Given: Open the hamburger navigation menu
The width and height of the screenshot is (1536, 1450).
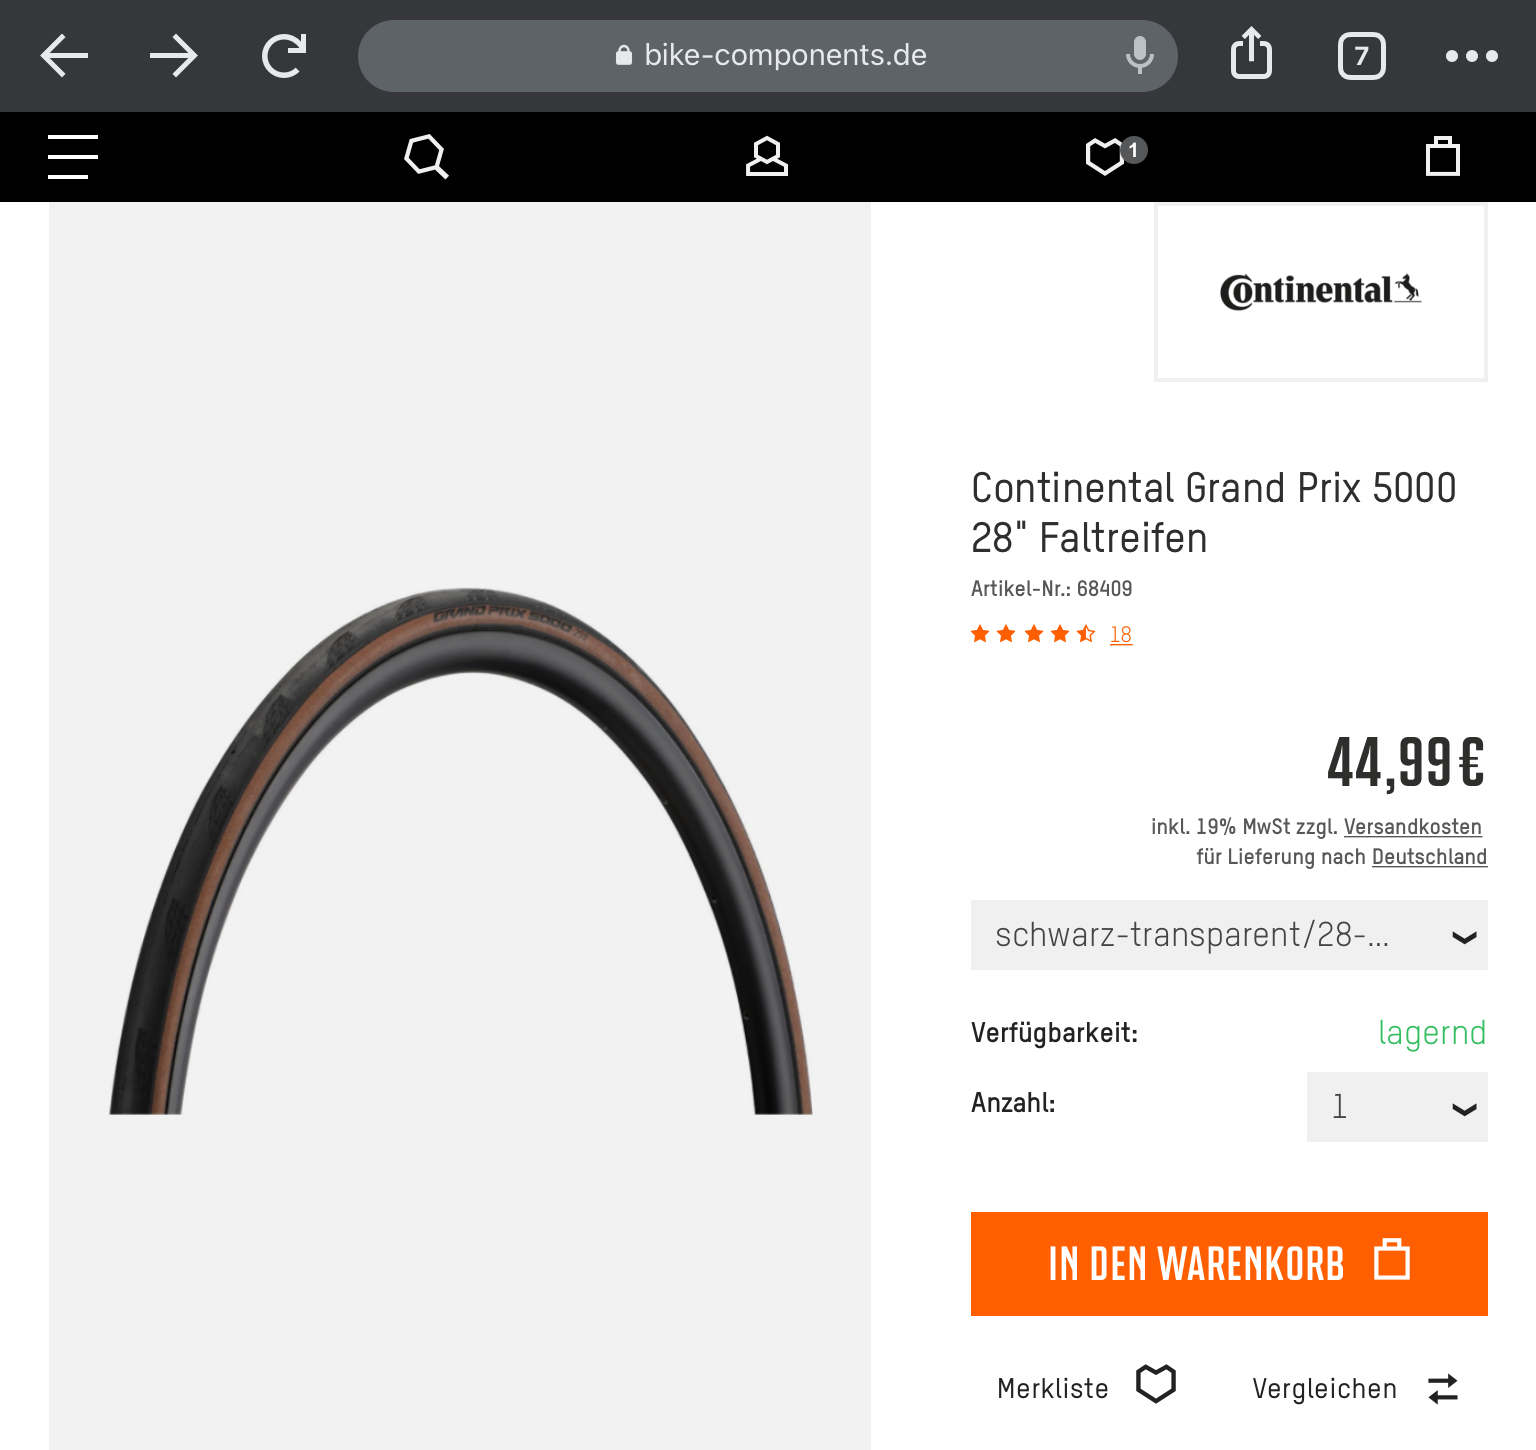Looking at the screenshot, I should (x=73, y=157).
